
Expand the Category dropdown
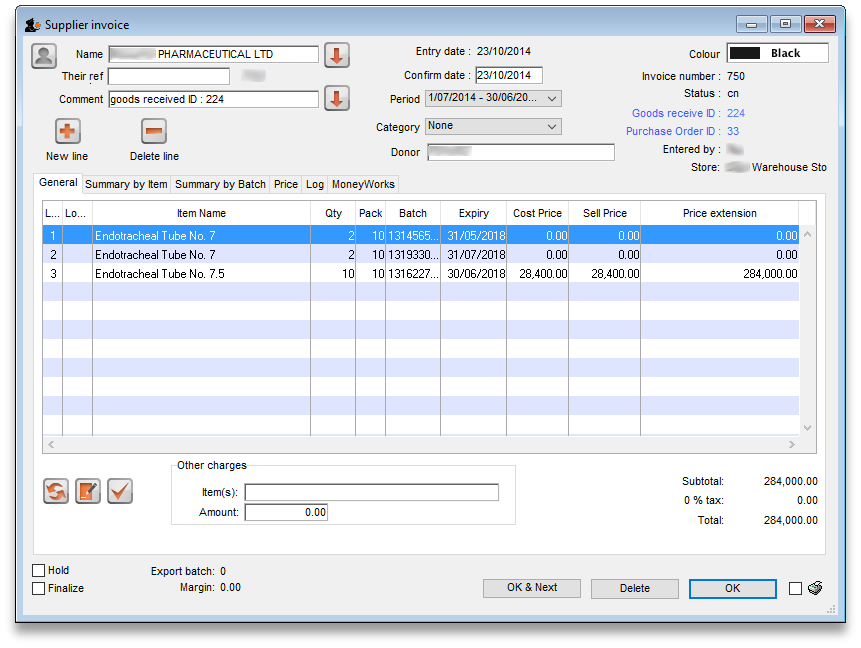point(493,126)
